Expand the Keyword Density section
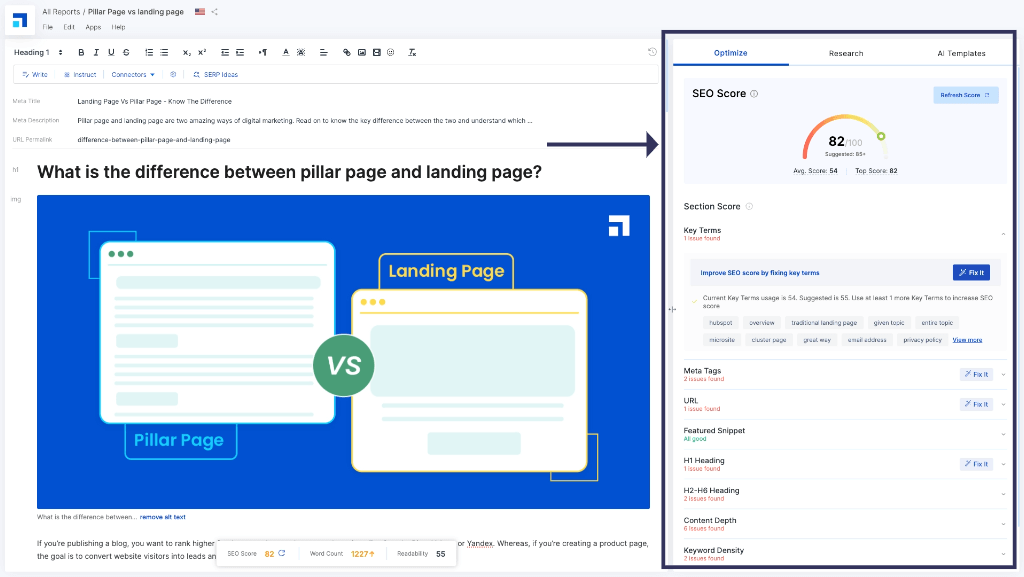The width and height of the screenshot is (1024, 577). pyautogui.click(x=1003, y=554)
